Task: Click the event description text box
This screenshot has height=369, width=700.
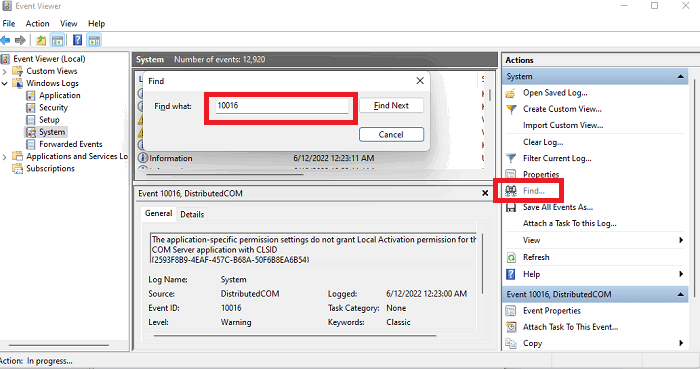Action: 313,248
